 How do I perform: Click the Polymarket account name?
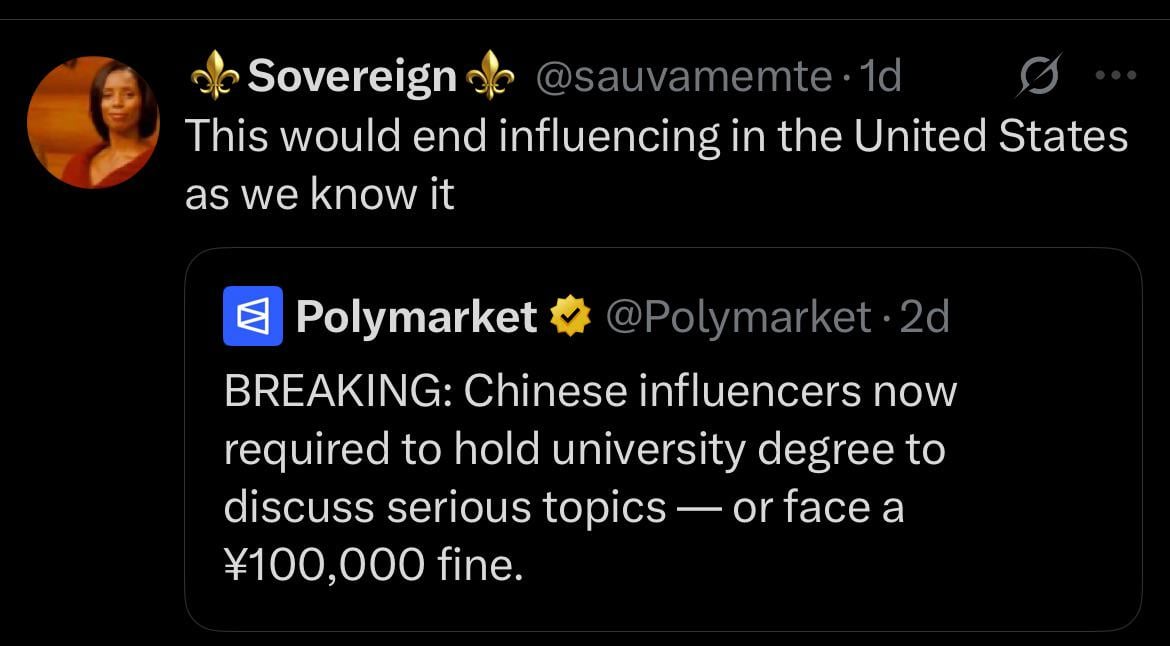(x=416, y=317)
